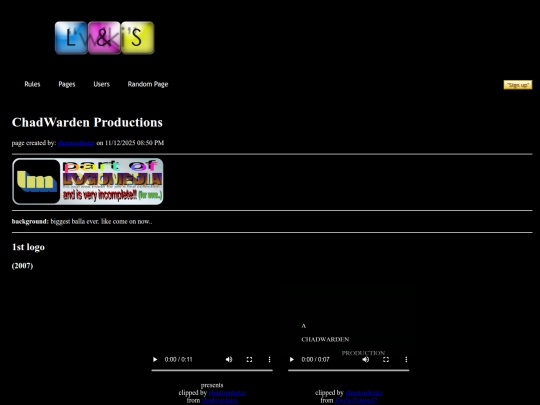Open a Random Page
Image resolution: width=540 pixels, height=405 pixels.
click(148, 84)
